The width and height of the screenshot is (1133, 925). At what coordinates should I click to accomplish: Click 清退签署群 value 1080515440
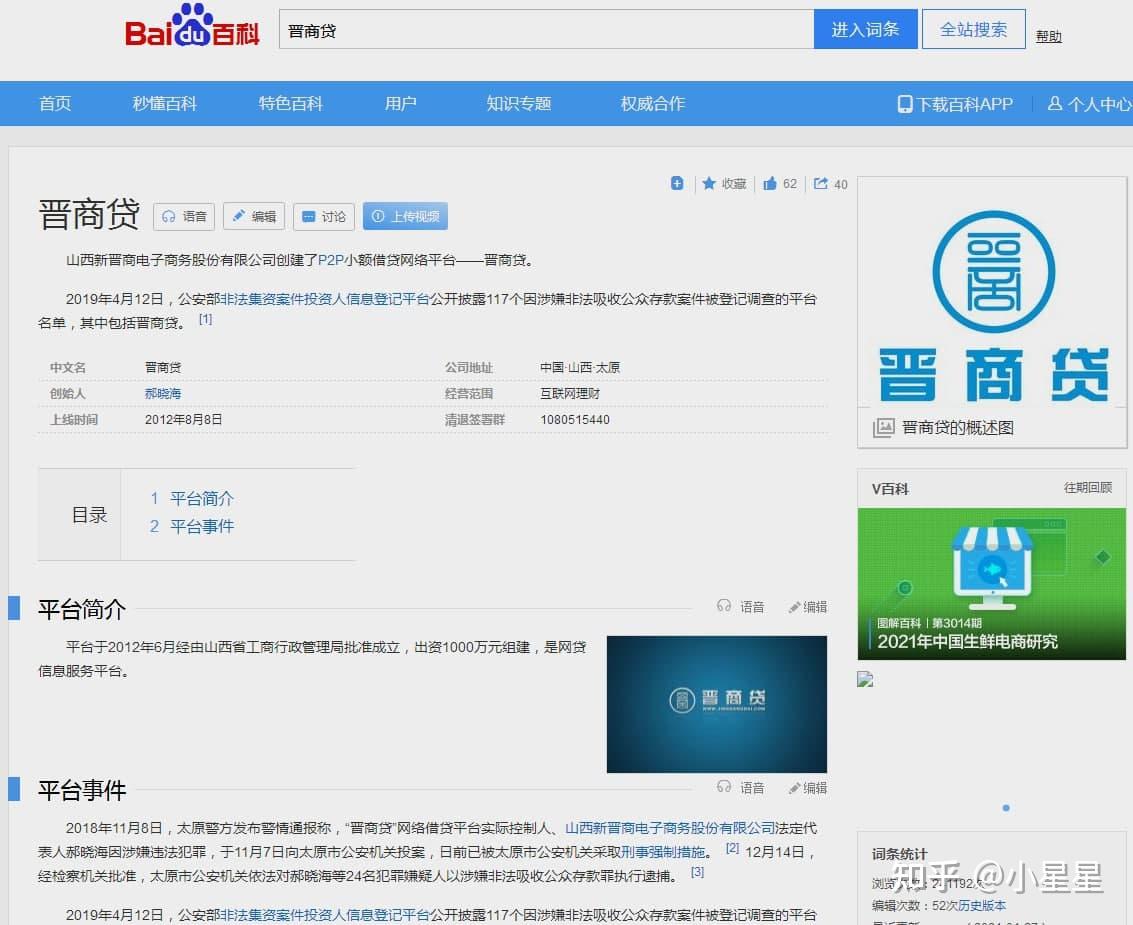(575, 420)
